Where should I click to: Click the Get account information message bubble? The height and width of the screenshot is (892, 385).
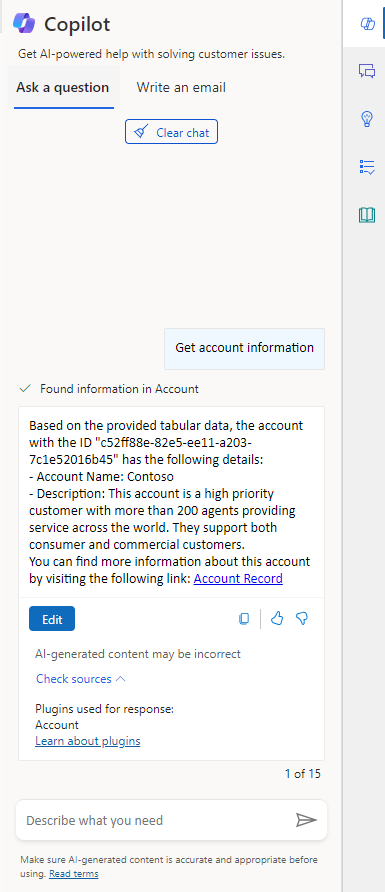tap(245, 348)
